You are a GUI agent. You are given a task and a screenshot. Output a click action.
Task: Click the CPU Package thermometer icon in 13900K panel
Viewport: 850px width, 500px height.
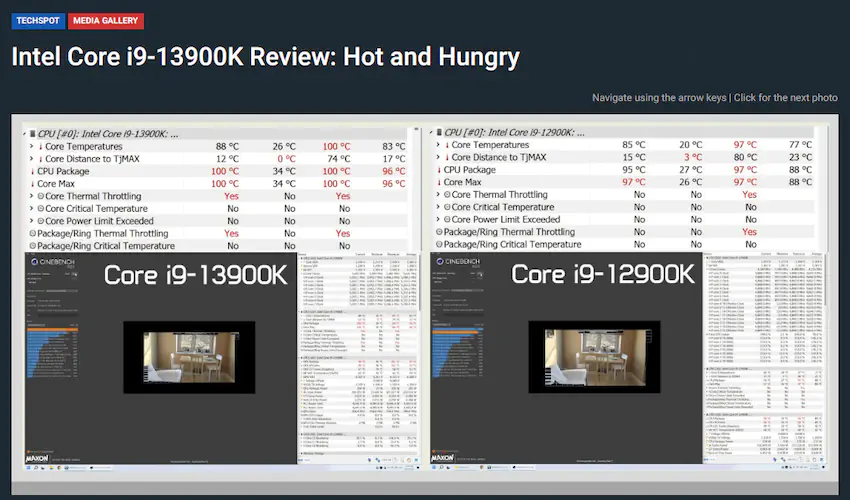(32, 171)
